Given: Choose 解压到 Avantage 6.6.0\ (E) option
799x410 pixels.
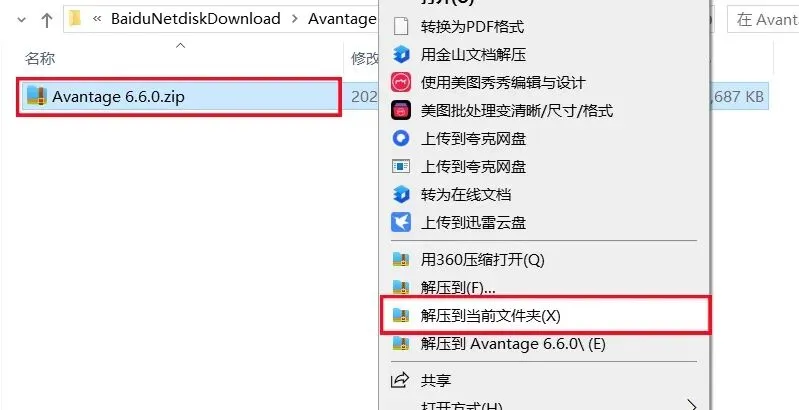Looking at the screenshot, I should [x=545, y=344].
